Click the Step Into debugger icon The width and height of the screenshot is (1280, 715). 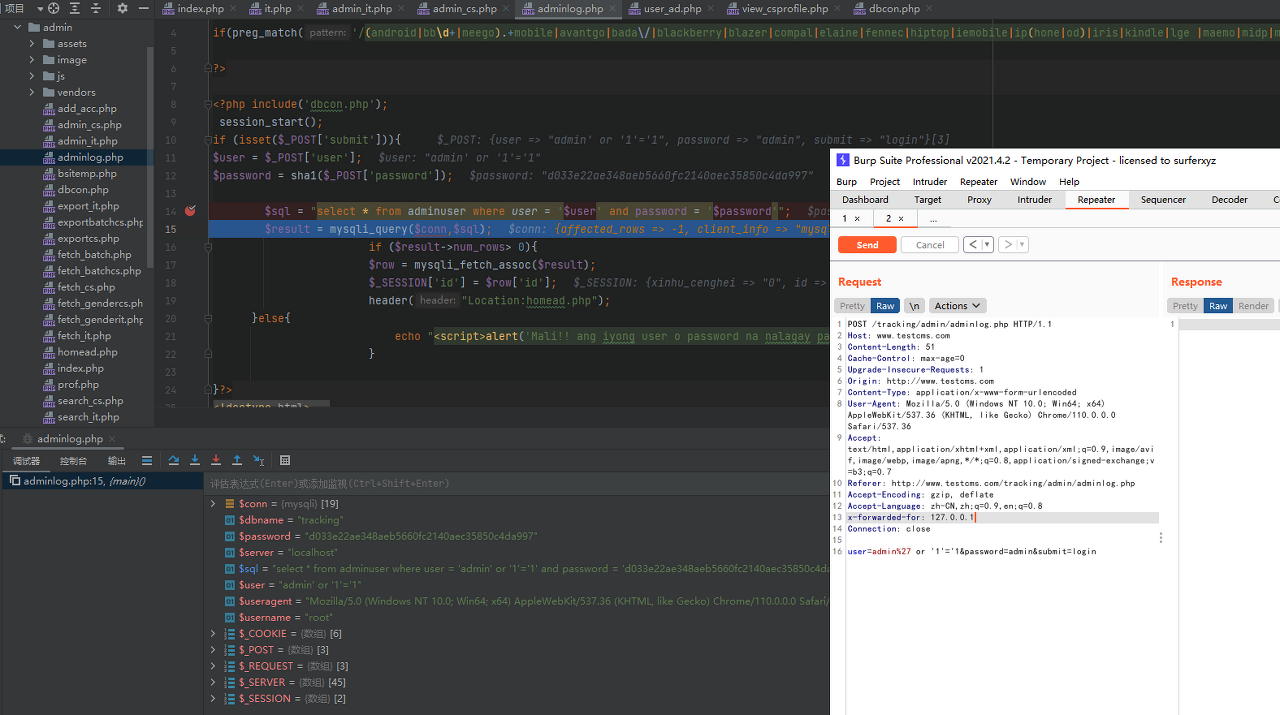pos(195,460)
